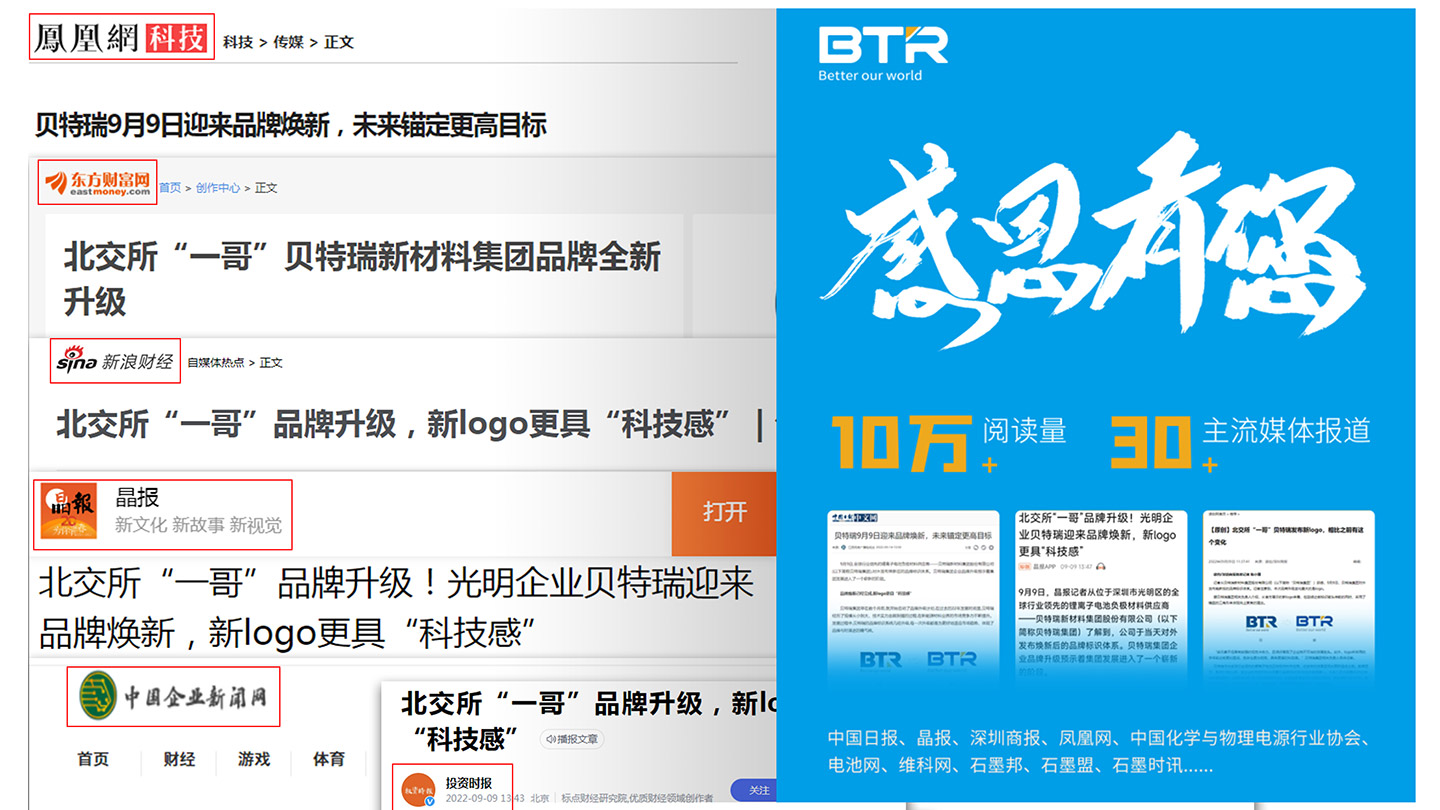Select the 自媒体热点 breadcrumb on Sina

[215, 362]
